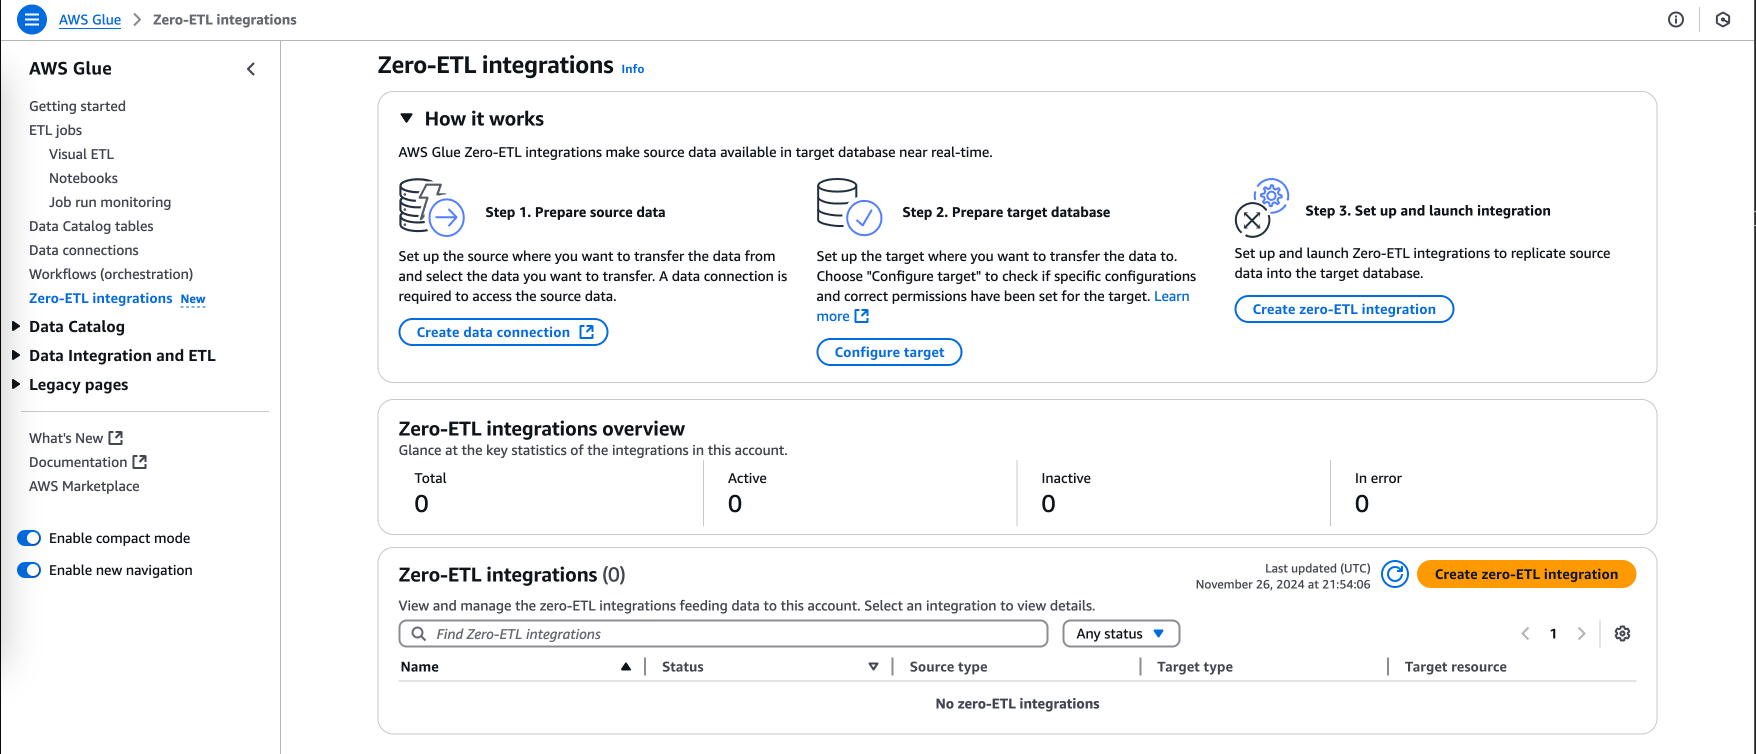Click the New badge beside Zero-ETL integrations
The image size is (1756, 754).
coord(193,299)
